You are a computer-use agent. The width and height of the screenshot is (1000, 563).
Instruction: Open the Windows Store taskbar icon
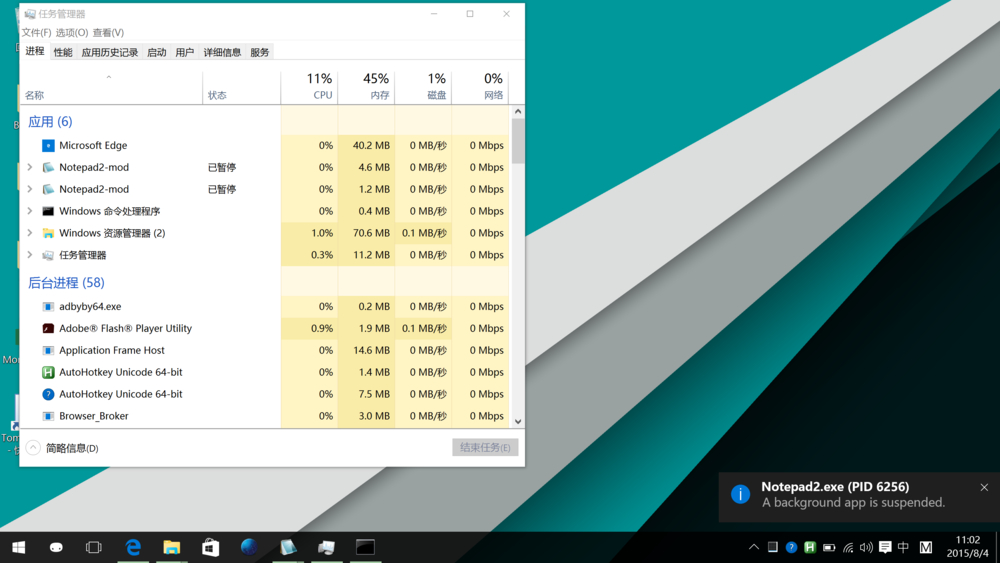pyautogui.click(x=210, y=547)
